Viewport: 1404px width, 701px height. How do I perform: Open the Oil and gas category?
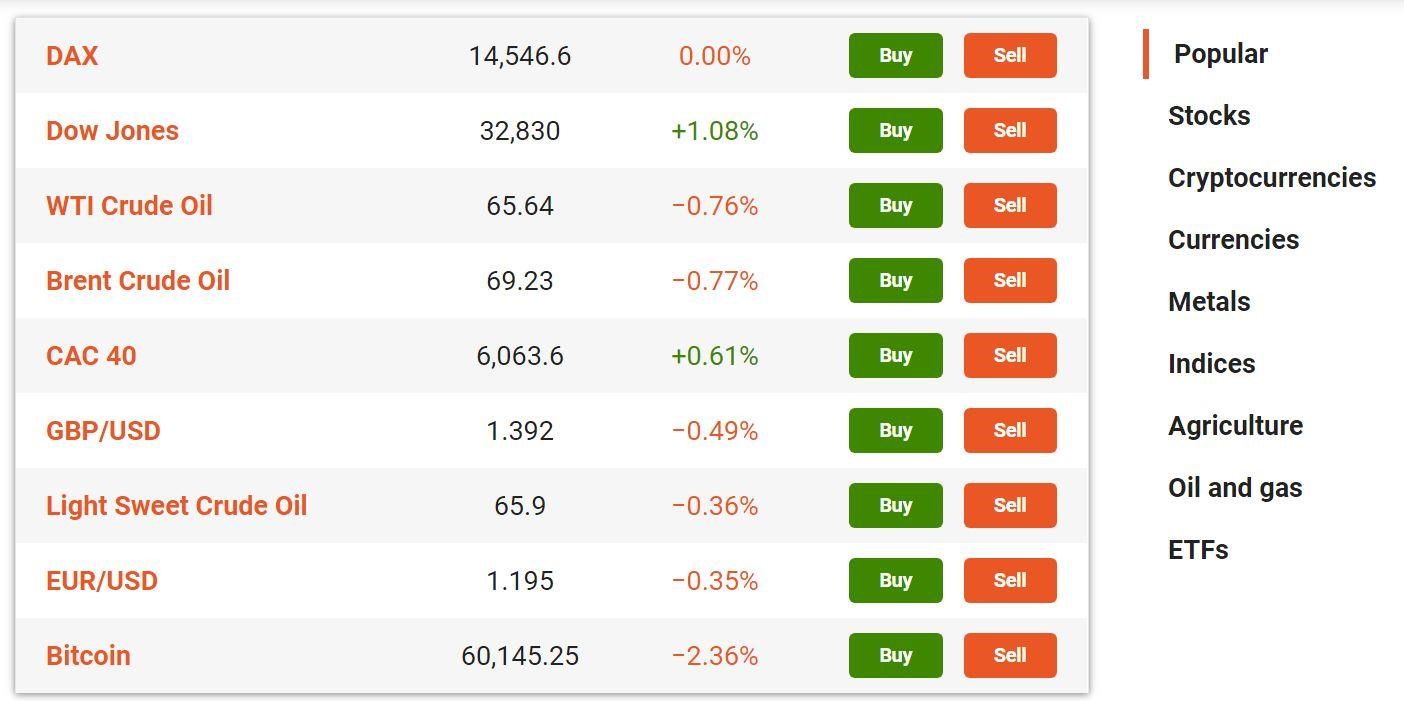1235,488
